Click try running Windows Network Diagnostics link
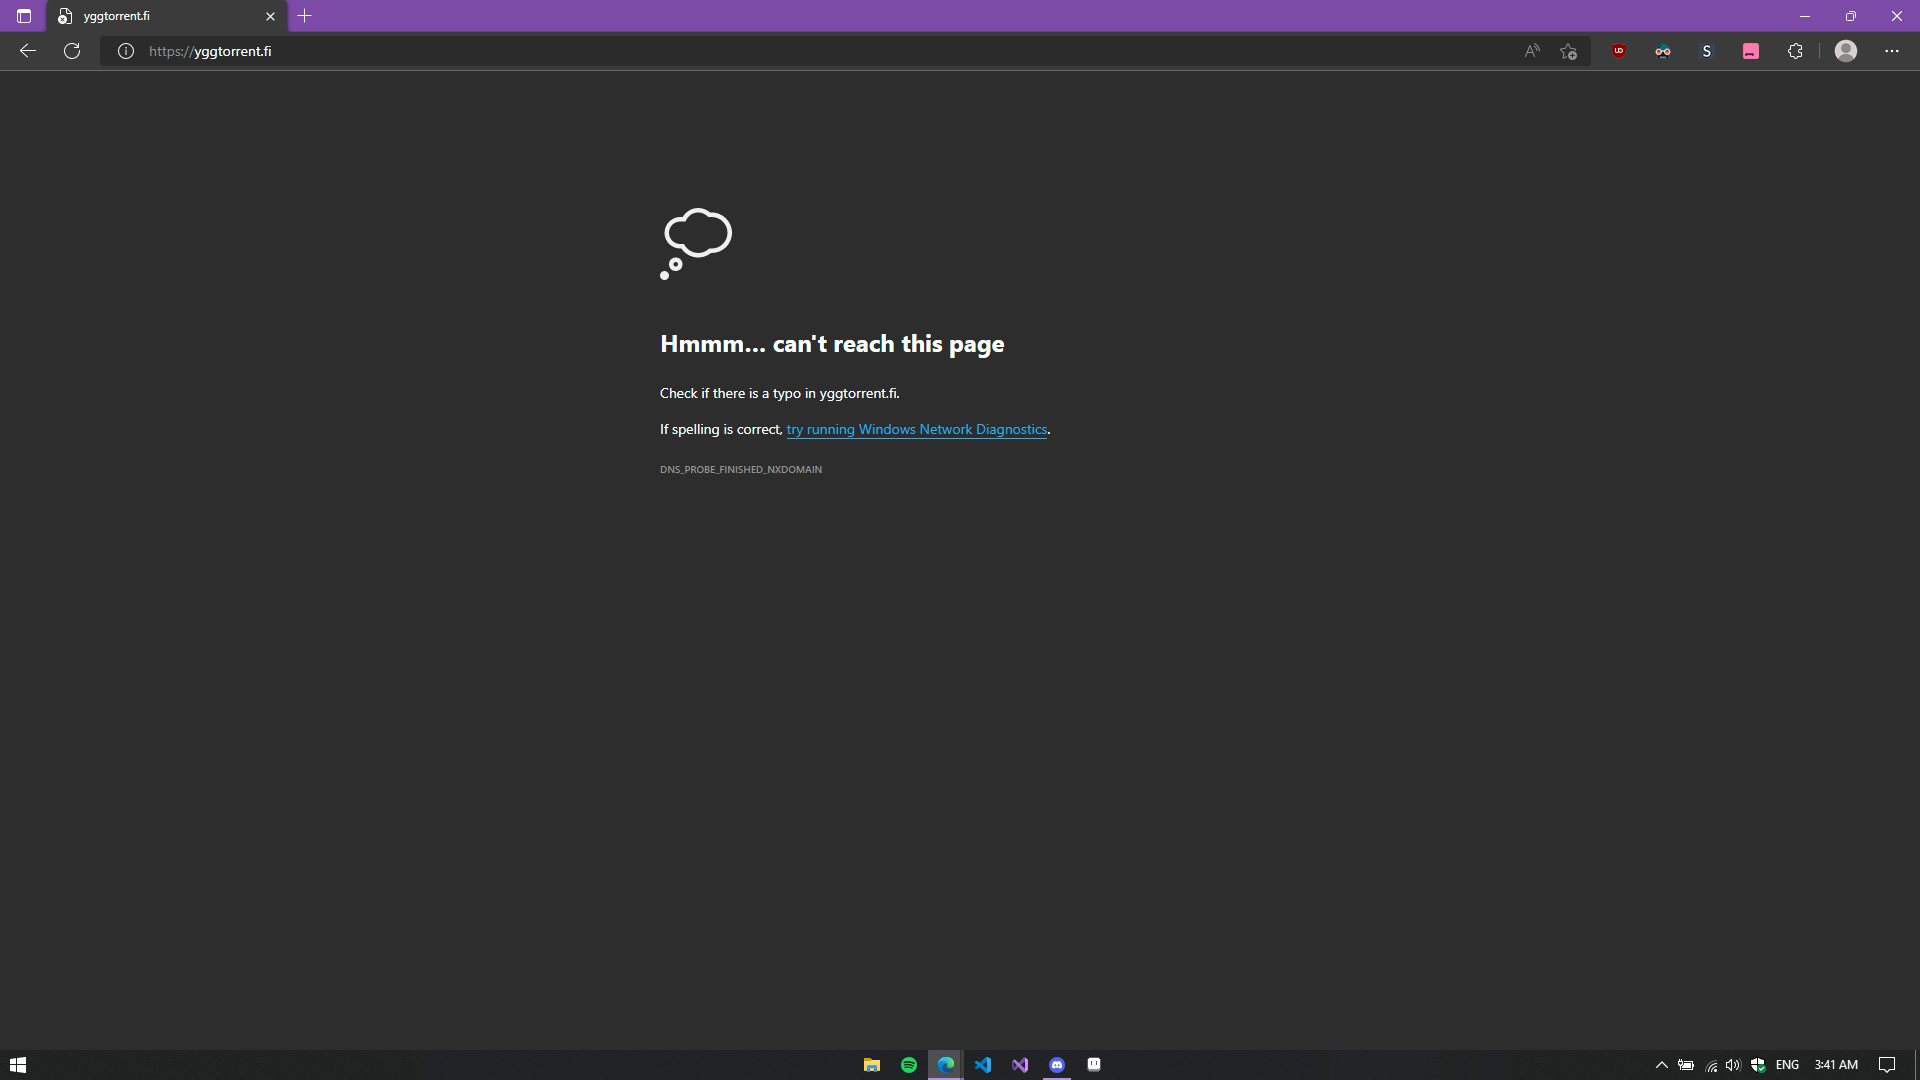 click(916, 430)
